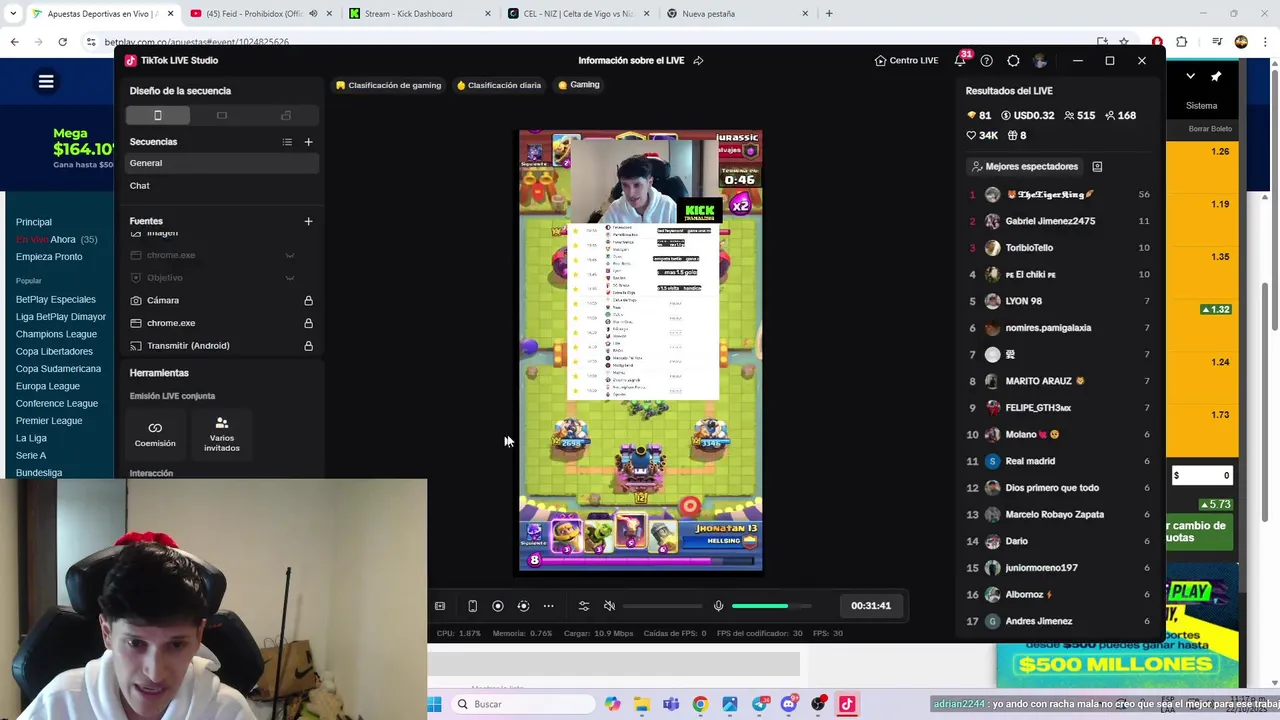Select the Cámara source row
The width and height of the screenshot is (1280, 720).
click(x=222, y=301)
